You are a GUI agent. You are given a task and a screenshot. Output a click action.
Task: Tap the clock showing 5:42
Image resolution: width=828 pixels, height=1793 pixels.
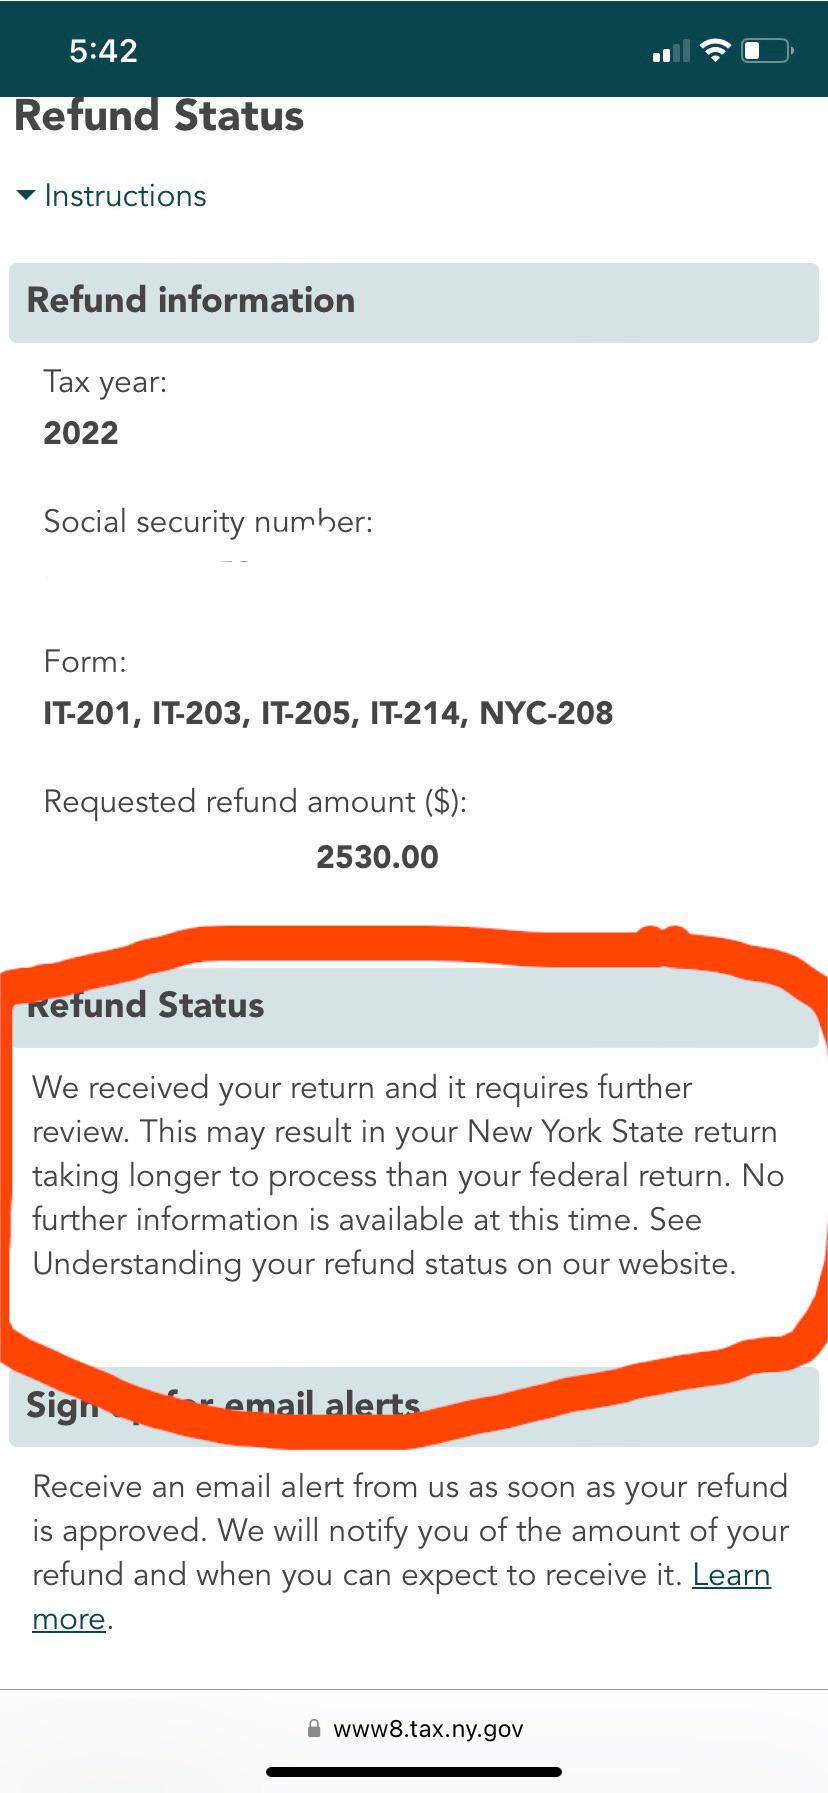pos(103,50)
